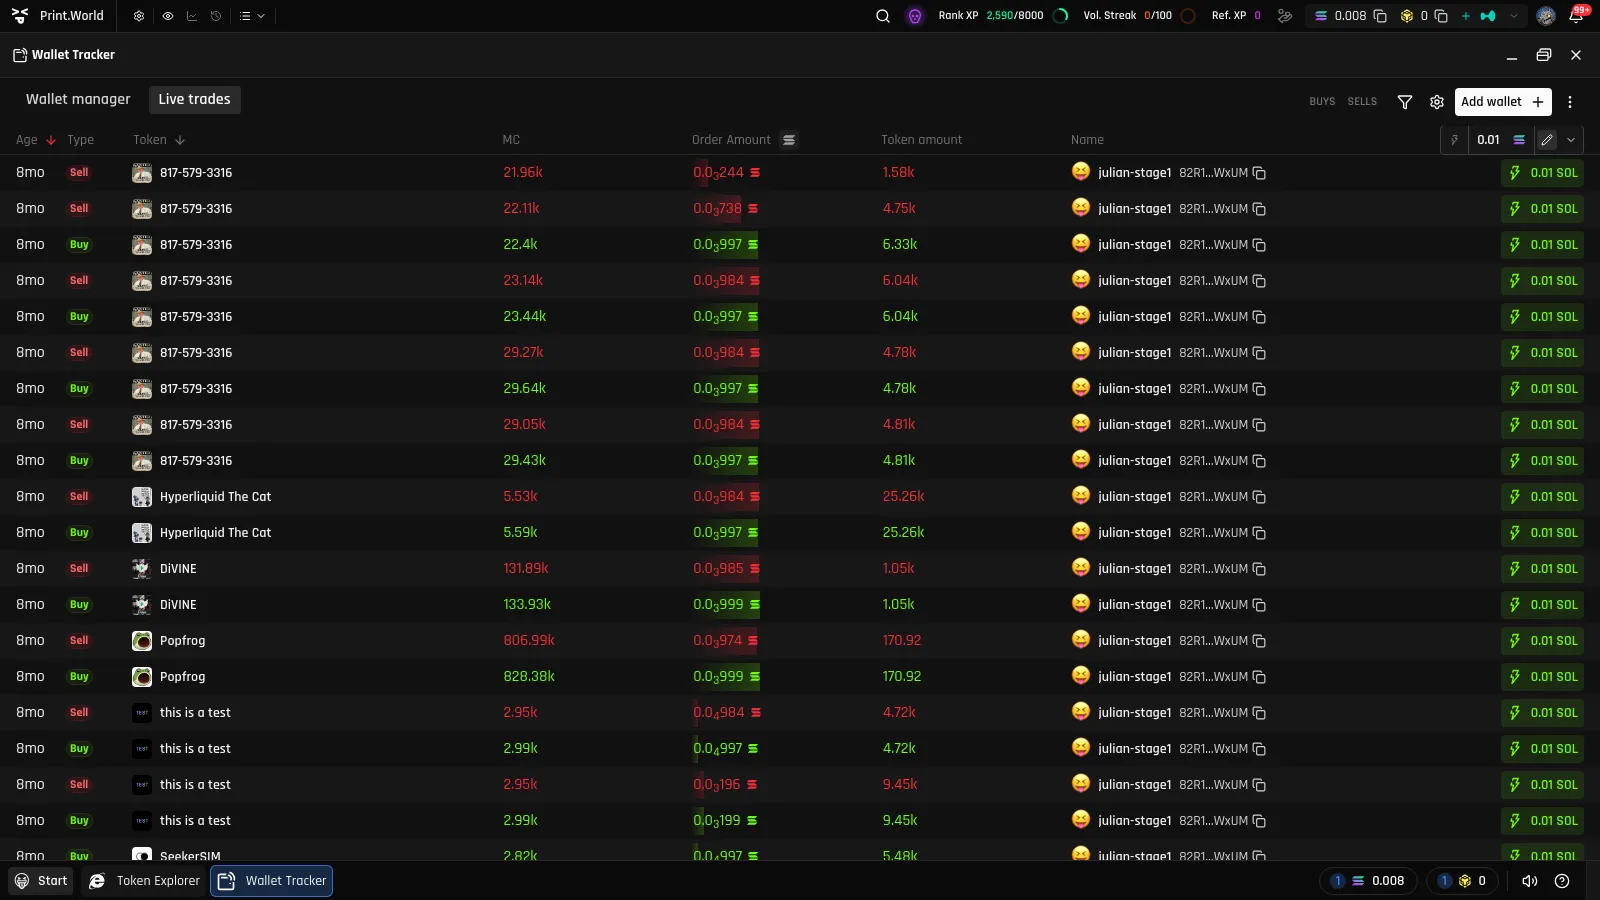Click the taskbar SOL balance 0.008 chip
The image size is (1600, 900).
tap(1368, 881)
